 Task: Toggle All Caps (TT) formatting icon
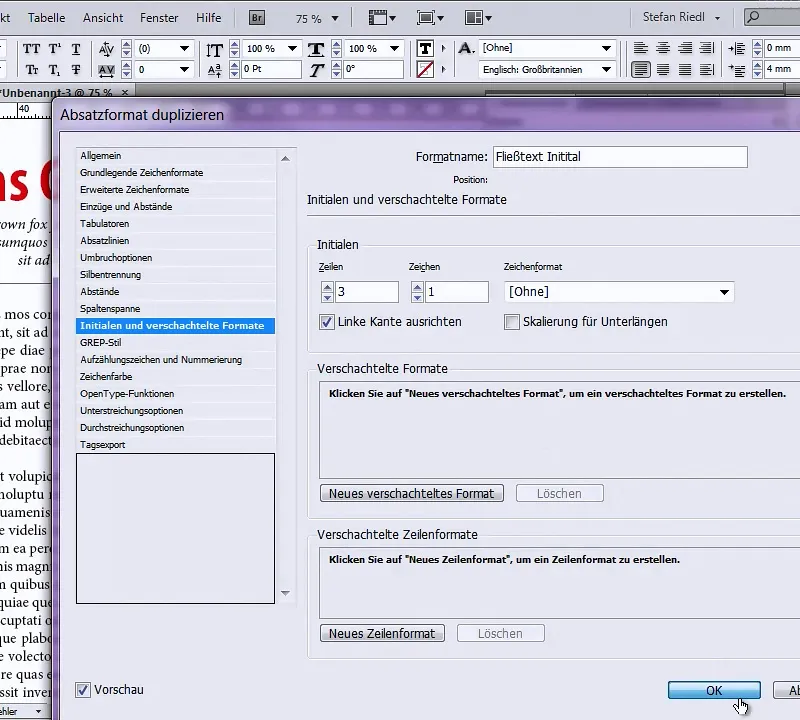(32, 49)
